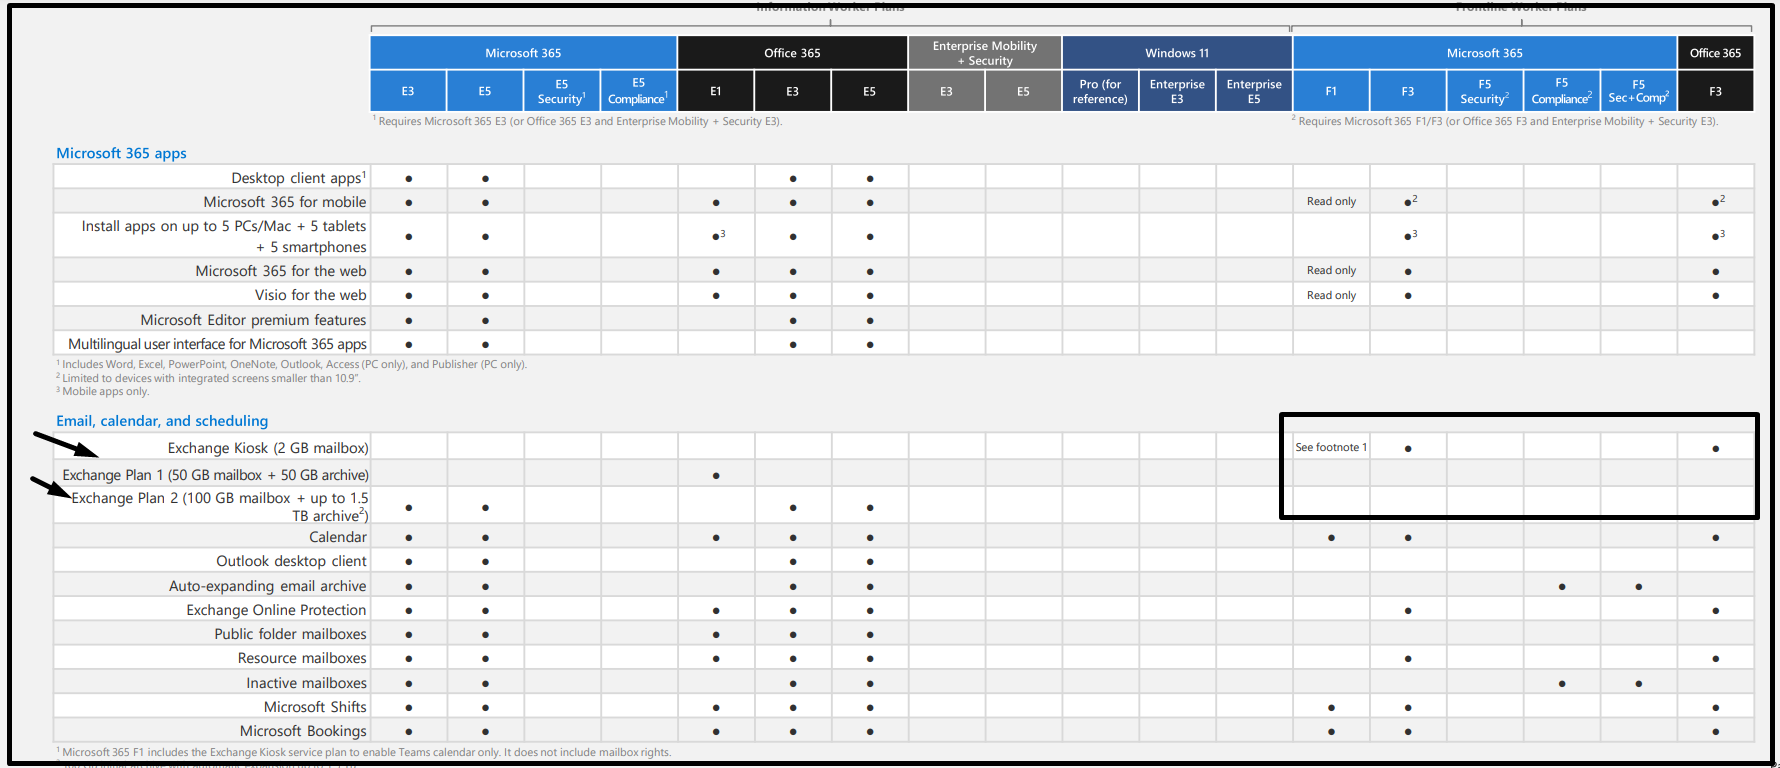Select the F5 Security column header
The height and width of the screenshot is (768, 1780).
coord(1485,91)
